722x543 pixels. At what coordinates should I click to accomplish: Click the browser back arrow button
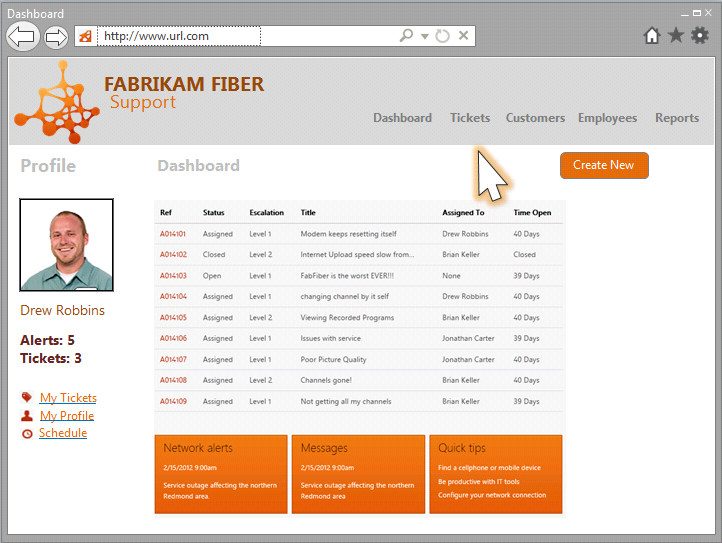click(22, 37)
